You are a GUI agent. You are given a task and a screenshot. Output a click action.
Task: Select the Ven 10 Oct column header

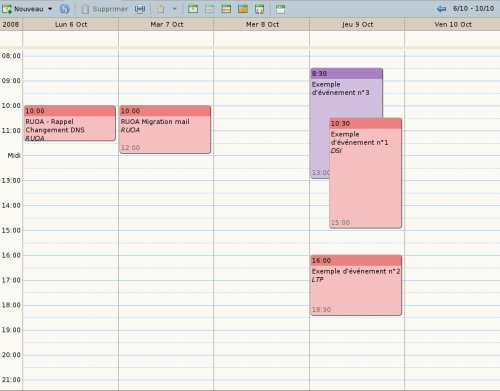click(x=453, y=24)
